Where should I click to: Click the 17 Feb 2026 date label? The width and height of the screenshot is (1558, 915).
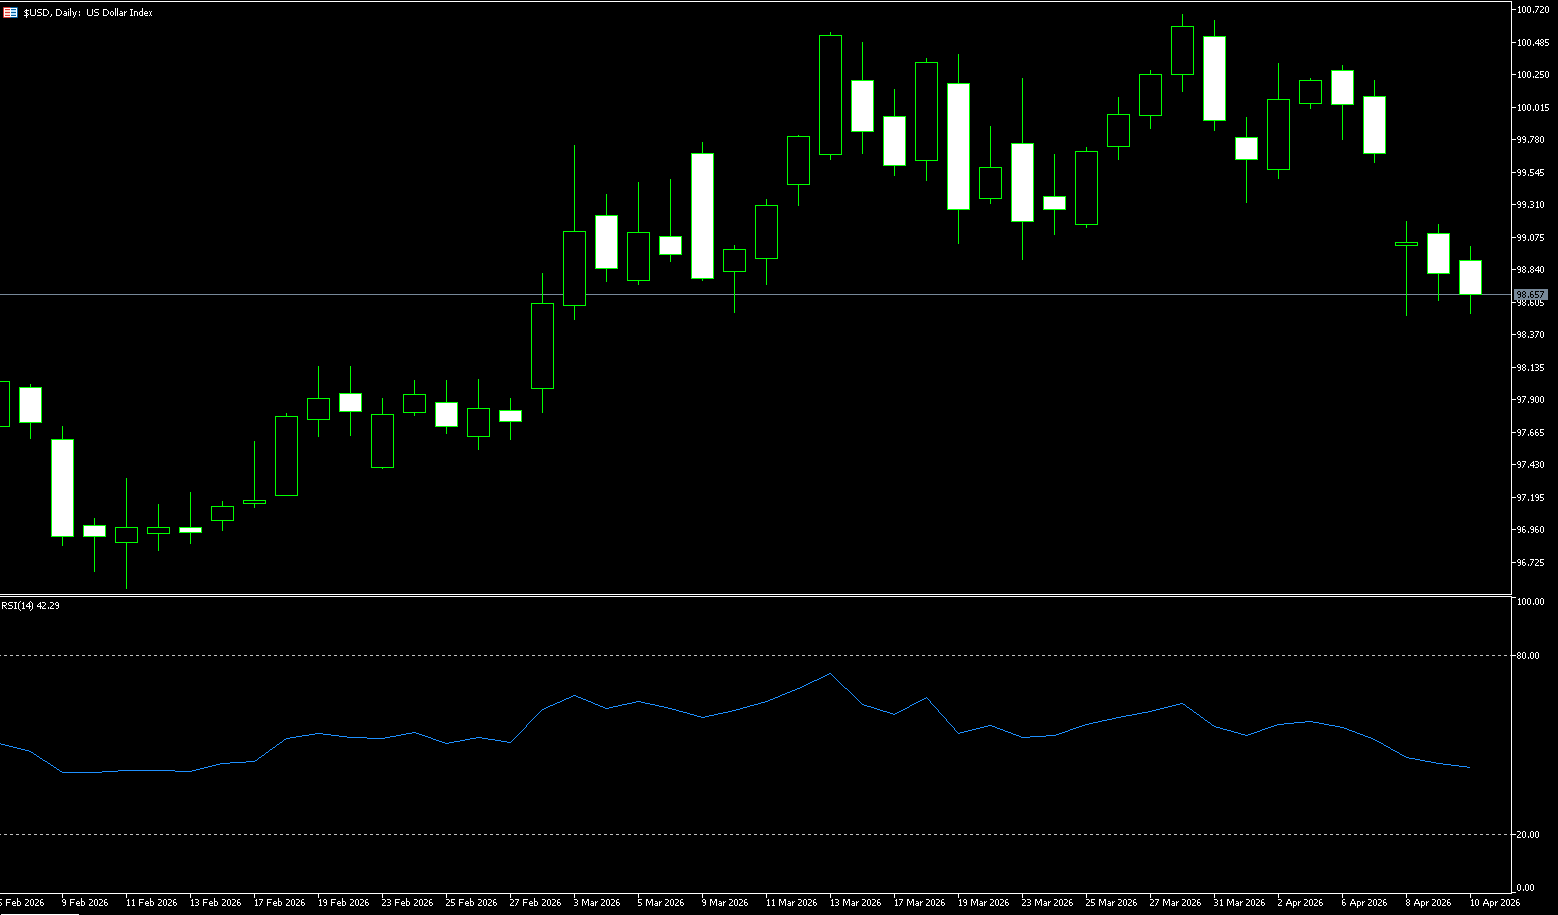coord(279,902)
